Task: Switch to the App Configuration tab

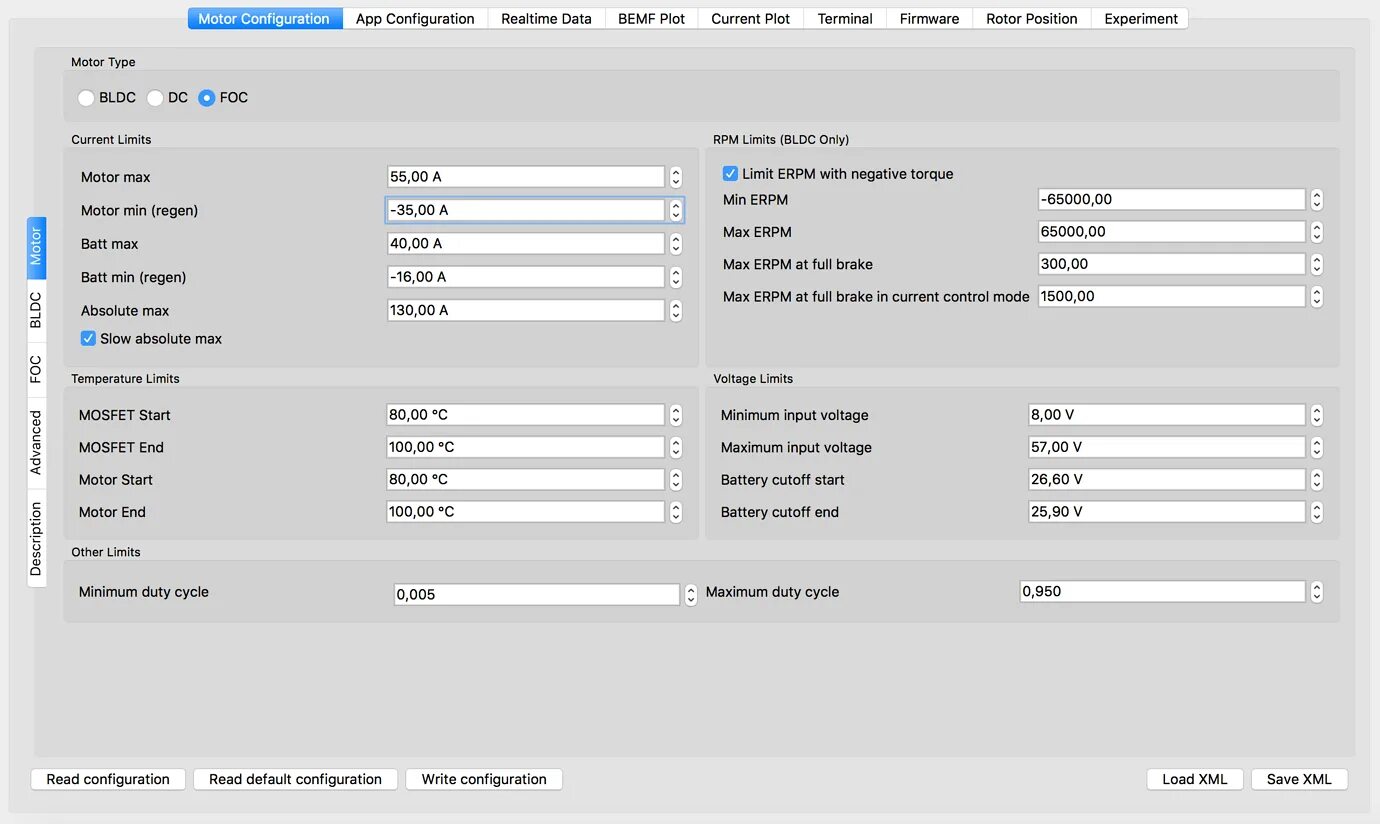Action: tap(415, 19)
